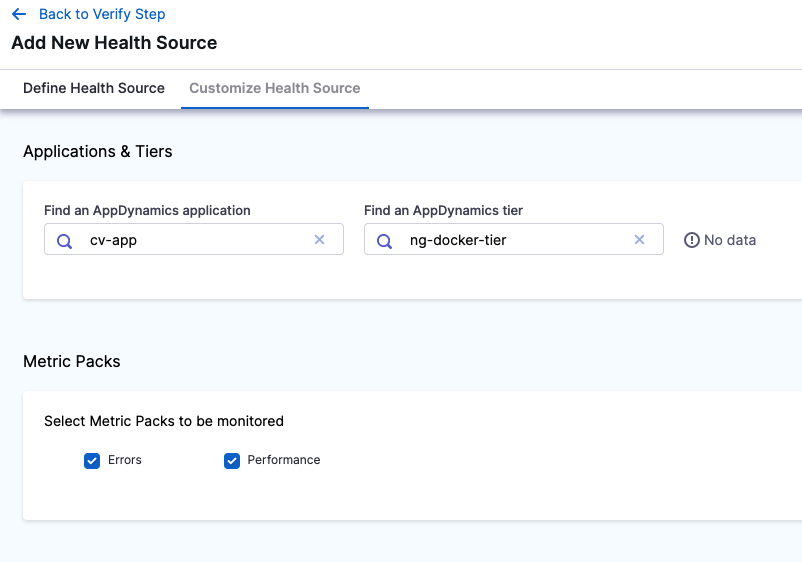Click the Metric Packs section title

[72, 362]
